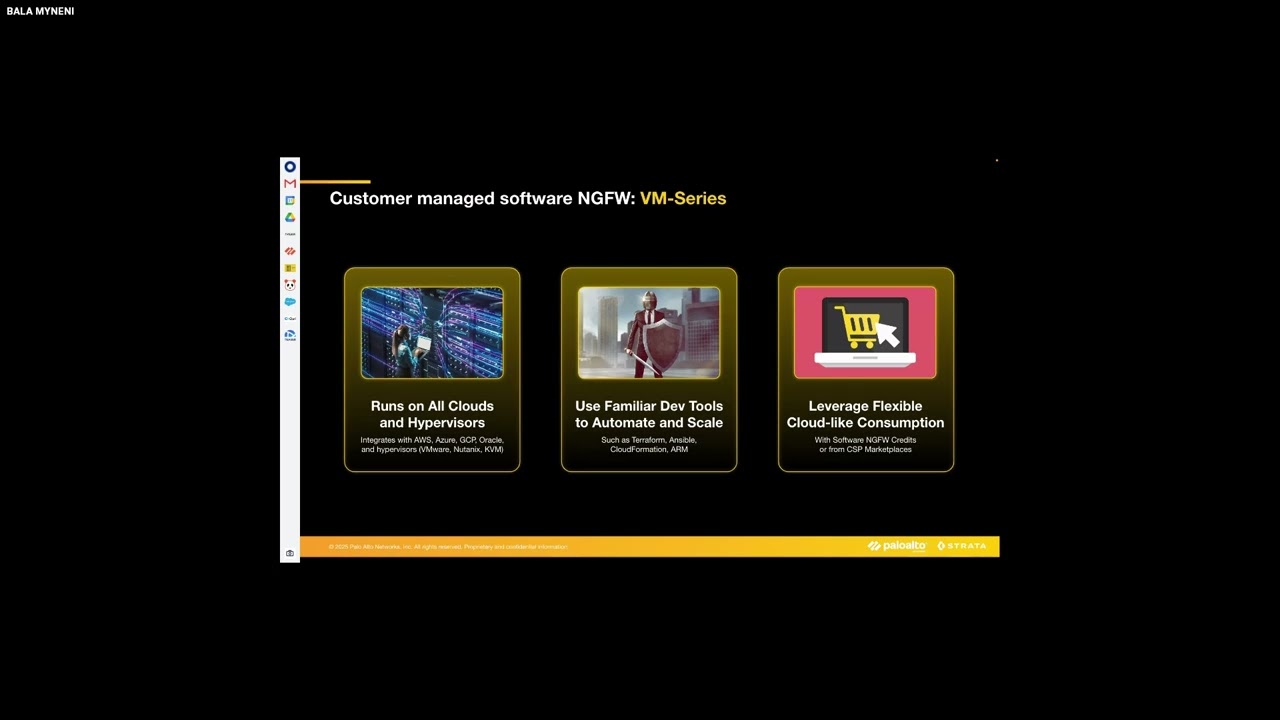Open the yellow app icon in sidebar
The width and height of the screenshot is (1280, 720).
[290, 268]
